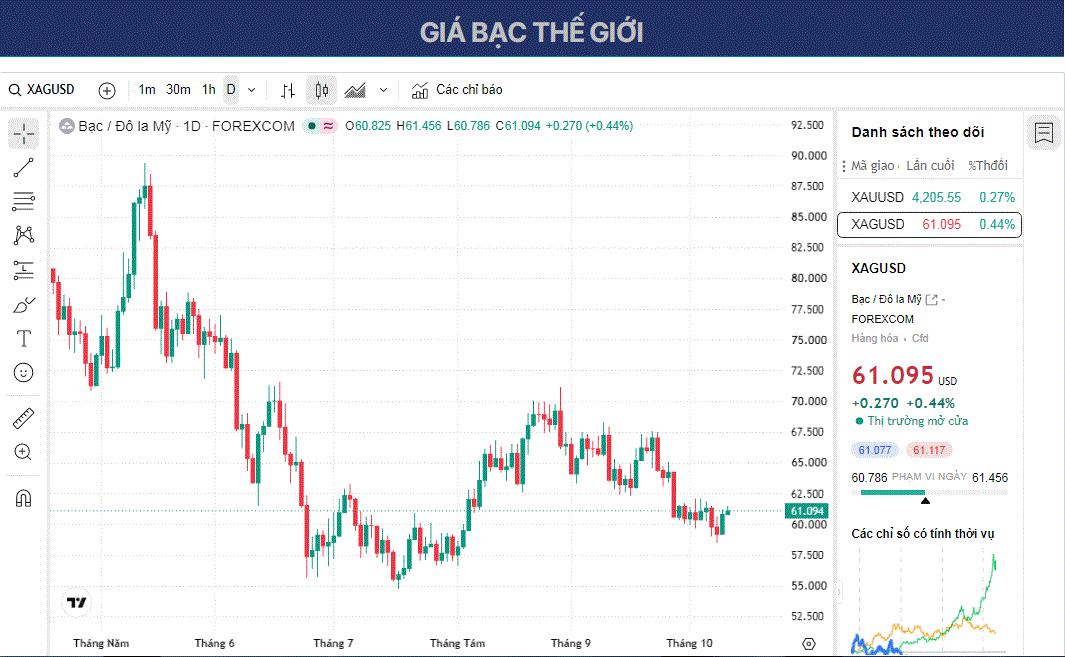Sort watchlist by Mã giao column
This screenshot has width=1065, height=657.
click(x=873, y=166)
